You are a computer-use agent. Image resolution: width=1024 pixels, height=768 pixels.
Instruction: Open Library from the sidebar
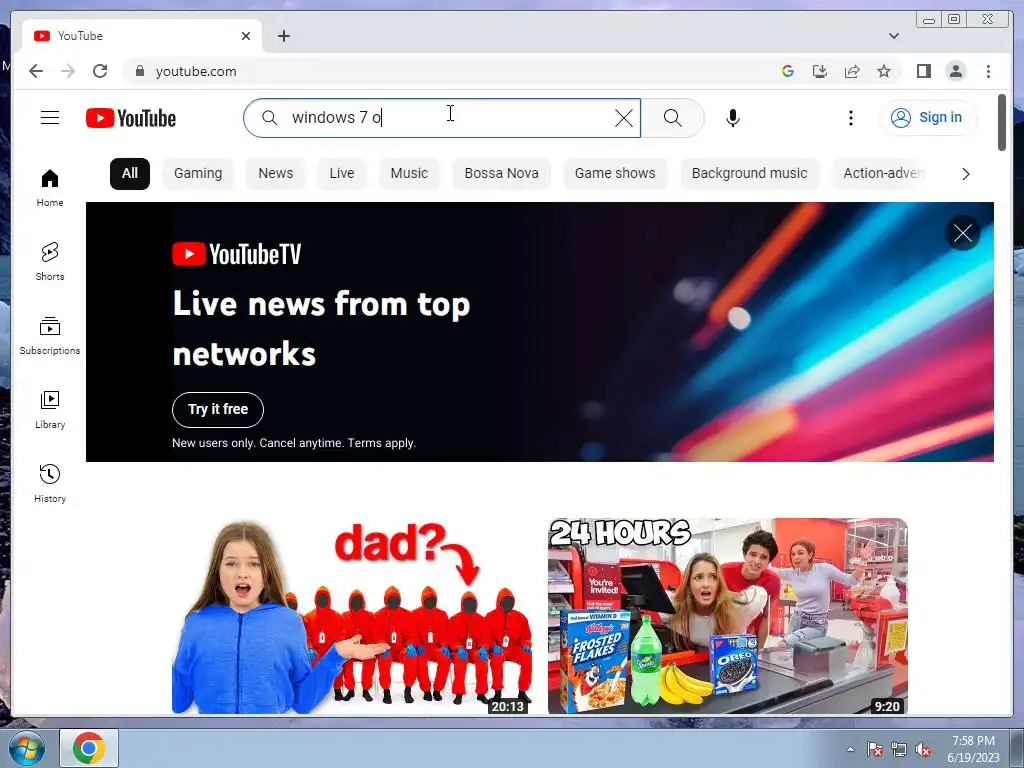(x=50, y=409)
